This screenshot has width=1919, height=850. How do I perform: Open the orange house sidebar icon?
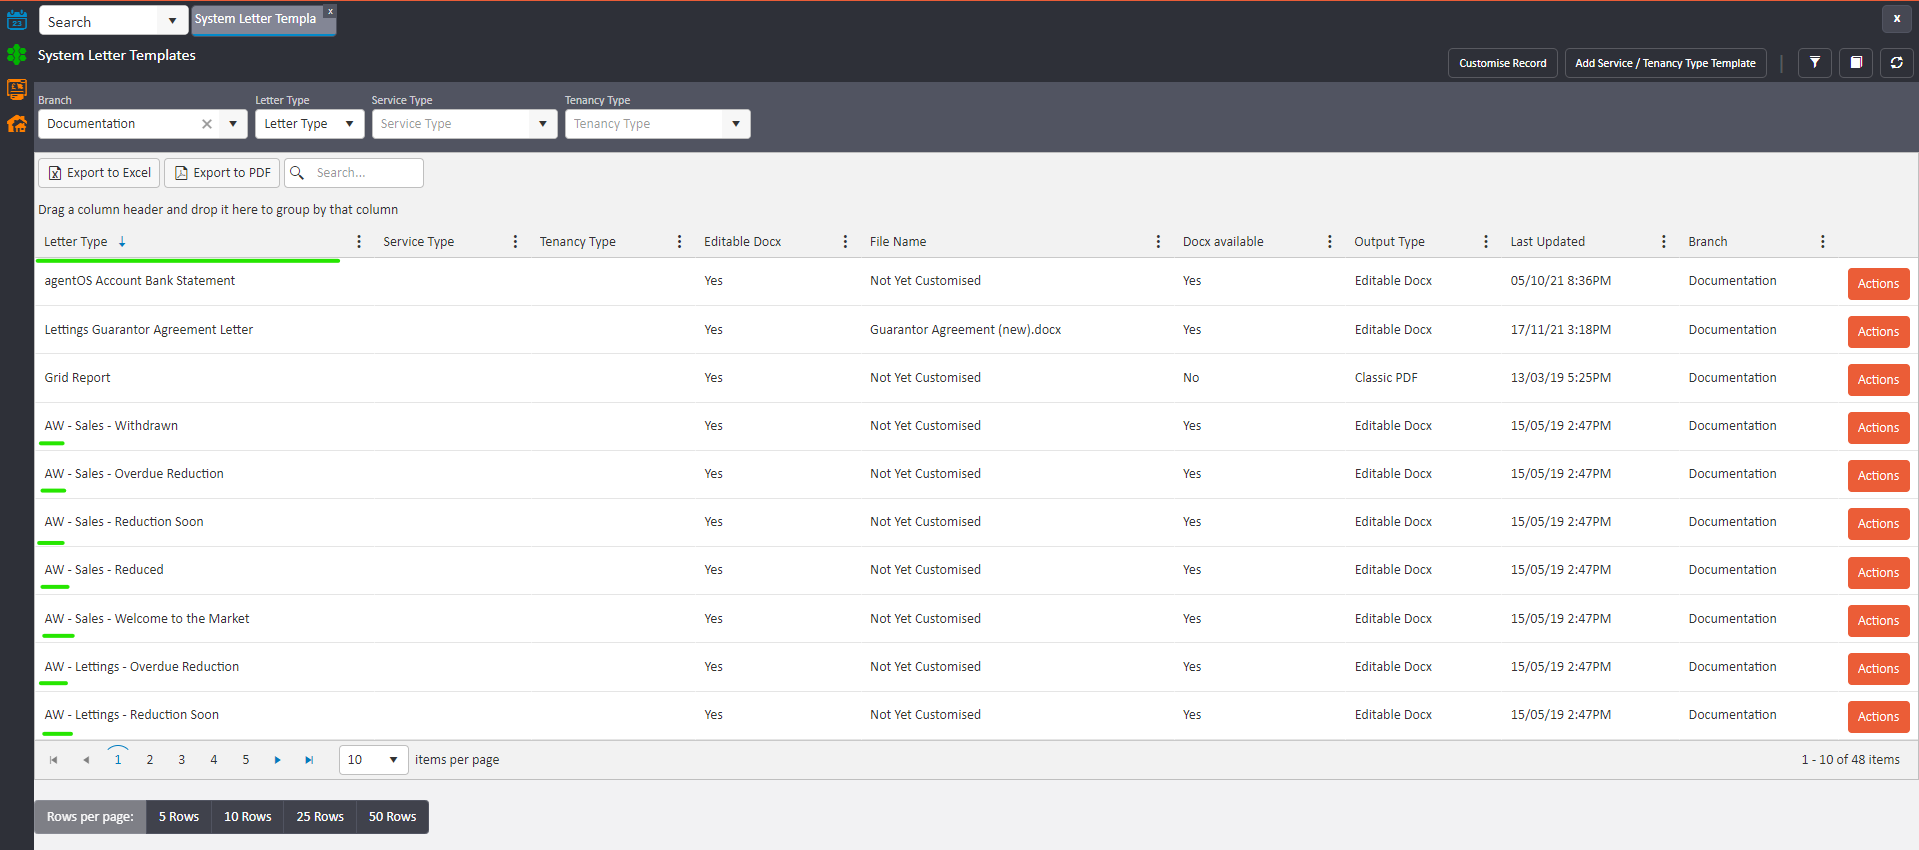coord(17,124)
